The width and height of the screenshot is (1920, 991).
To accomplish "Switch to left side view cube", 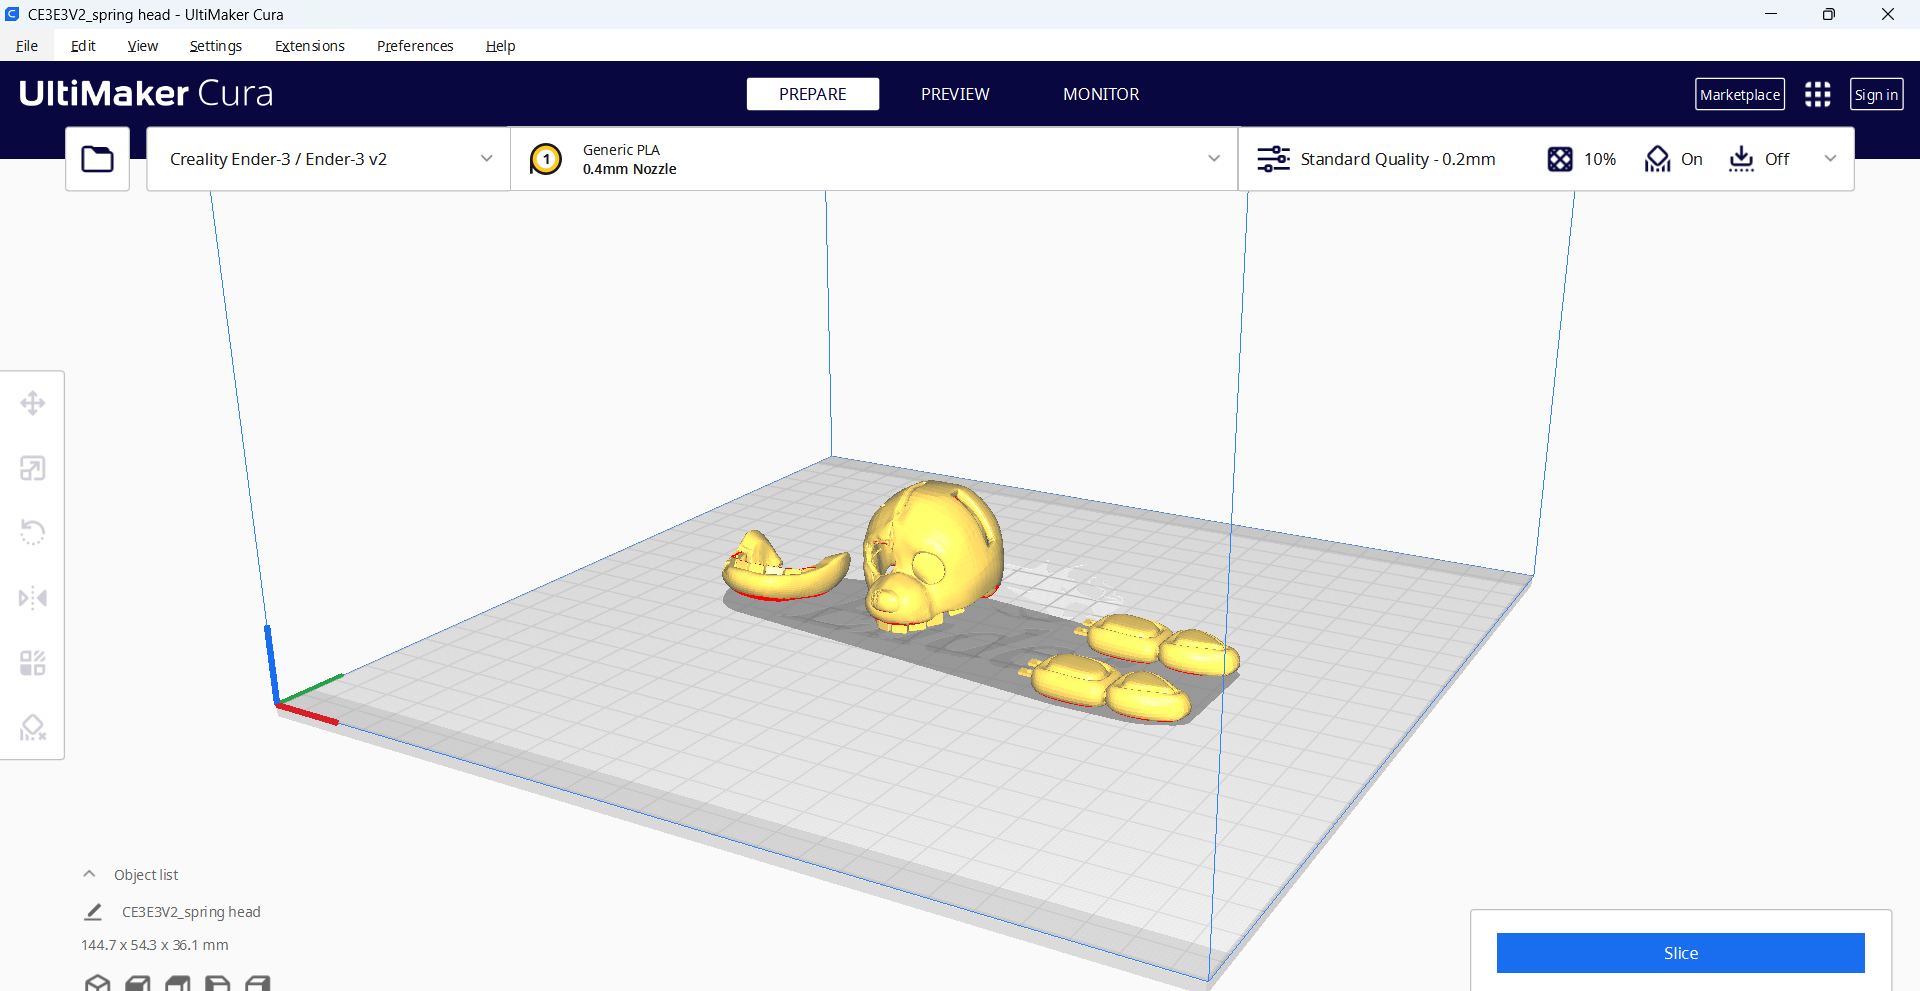I will (218, 984).
